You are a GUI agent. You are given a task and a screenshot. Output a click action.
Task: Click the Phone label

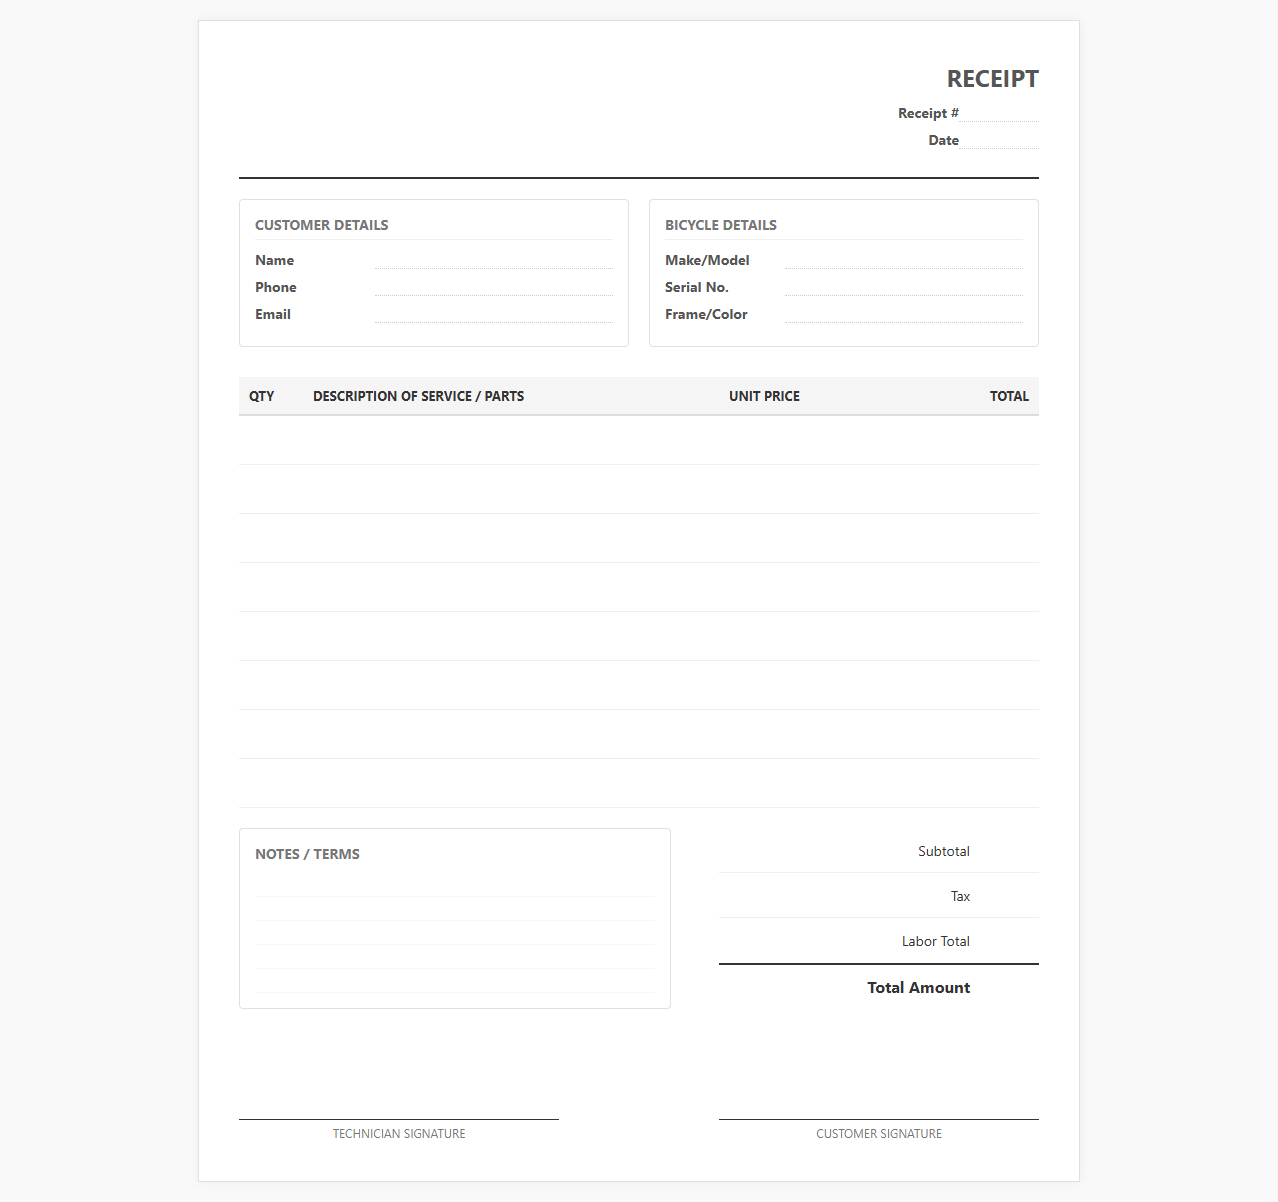(x=276, y=287)
